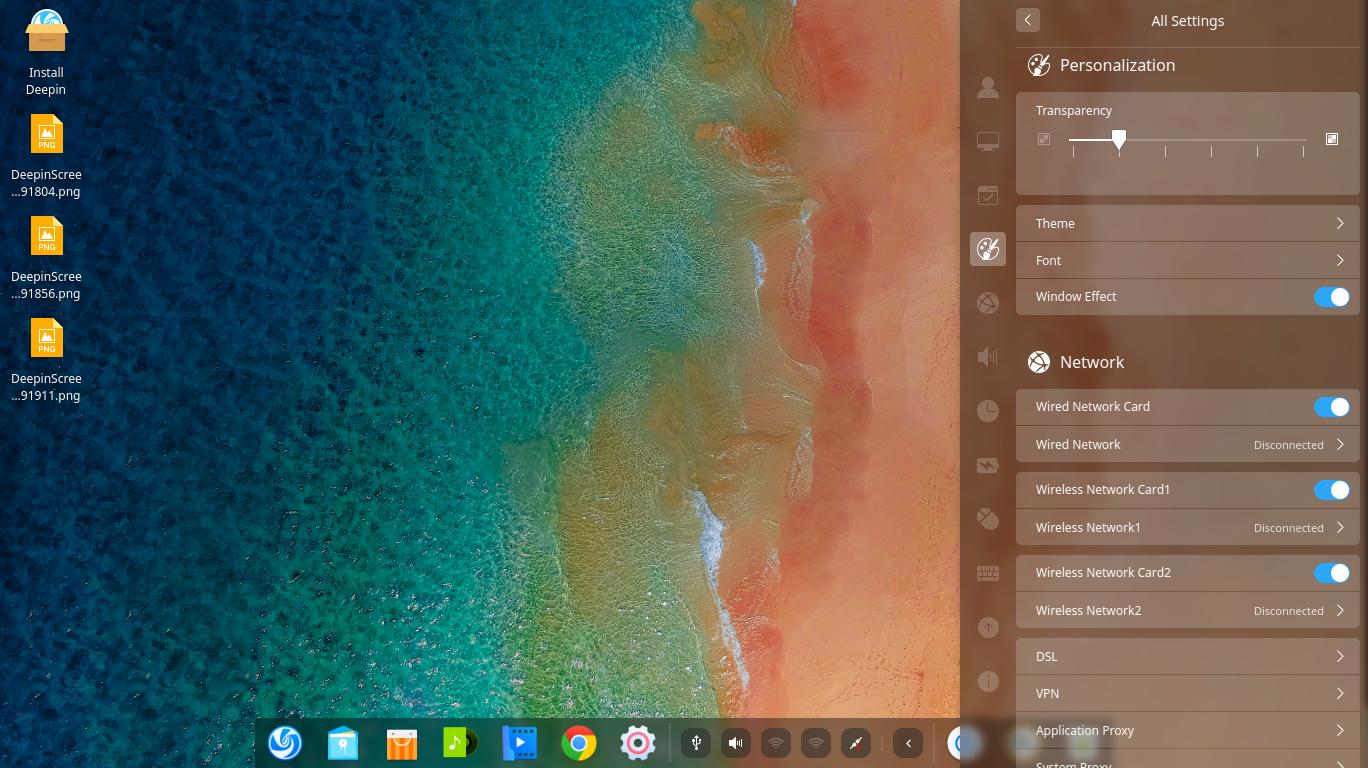The height and width of the screenshot is (768, 1368).
Task: Open the Accounts settings icon
Action: (988, 88)
